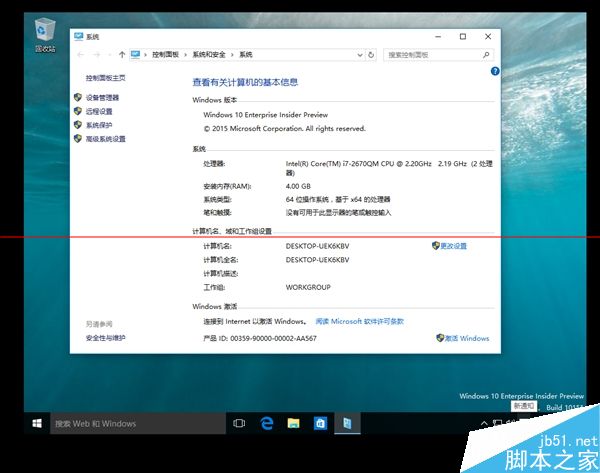Open the Store app in the taskbar

point(321,423)
